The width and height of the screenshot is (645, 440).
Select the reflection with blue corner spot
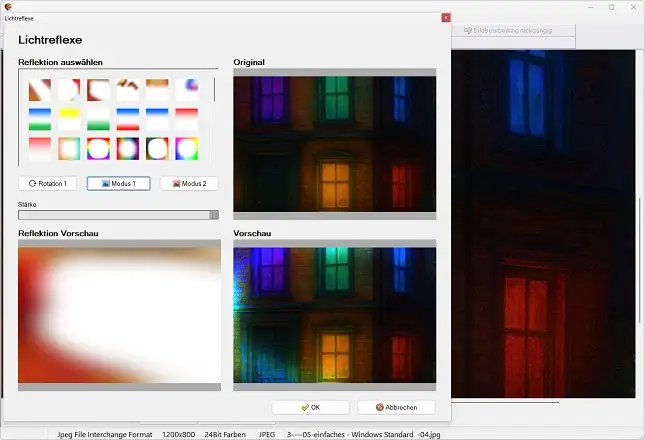187,90
